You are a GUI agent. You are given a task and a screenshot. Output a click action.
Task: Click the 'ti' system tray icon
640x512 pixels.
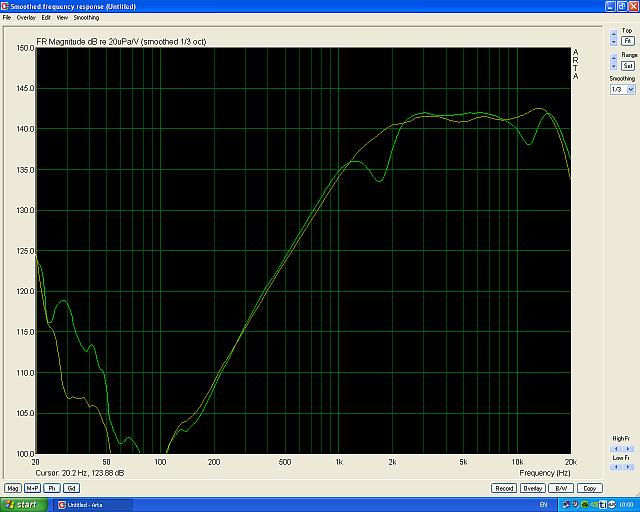pyautogui.click(x=603, y=505)
